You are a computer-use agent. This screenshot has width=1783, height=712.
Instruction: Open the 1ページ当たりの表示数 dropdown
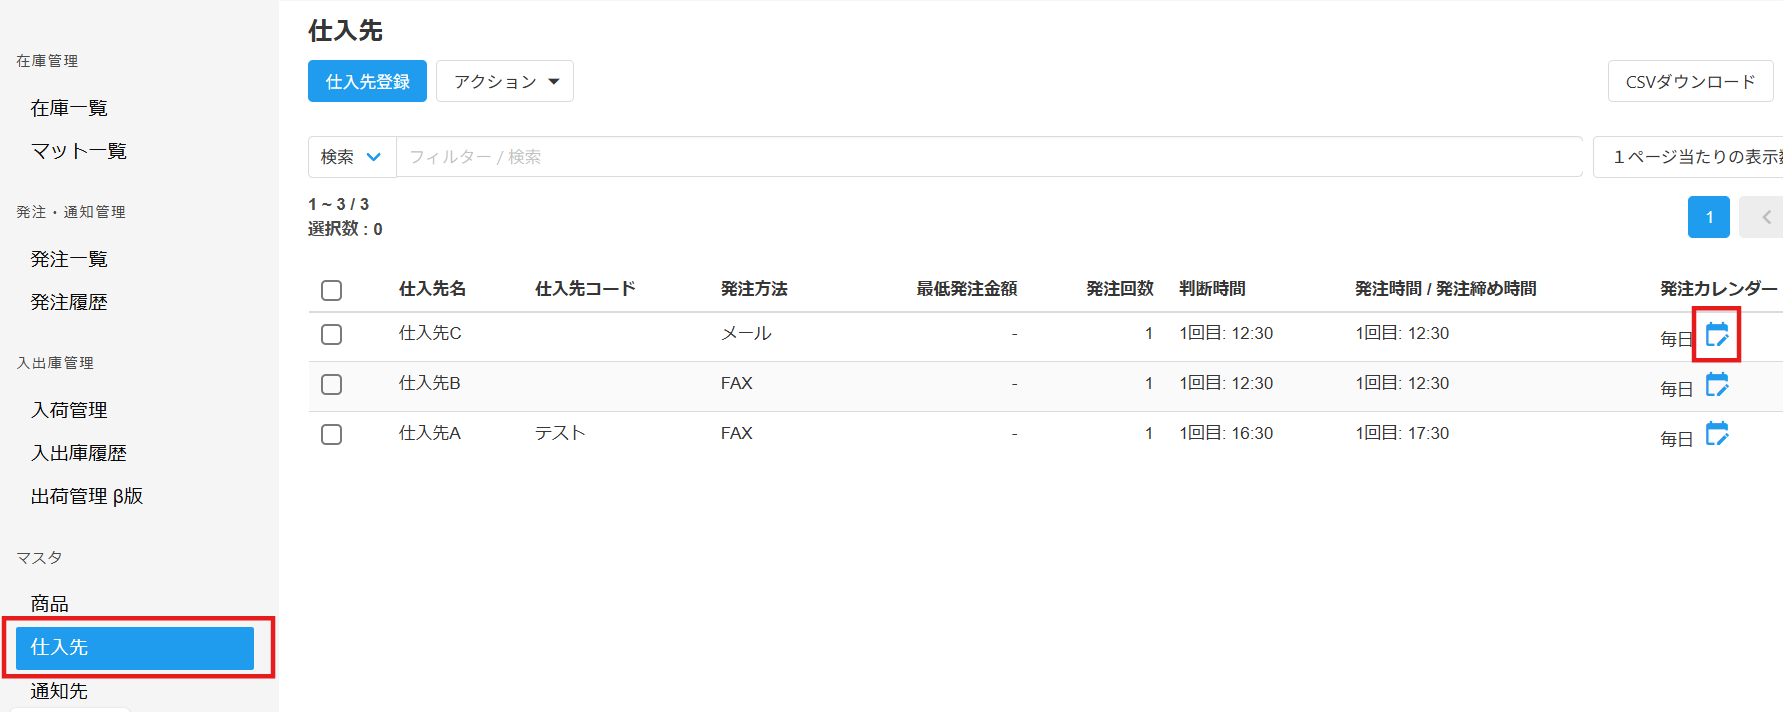[1690, 157]
